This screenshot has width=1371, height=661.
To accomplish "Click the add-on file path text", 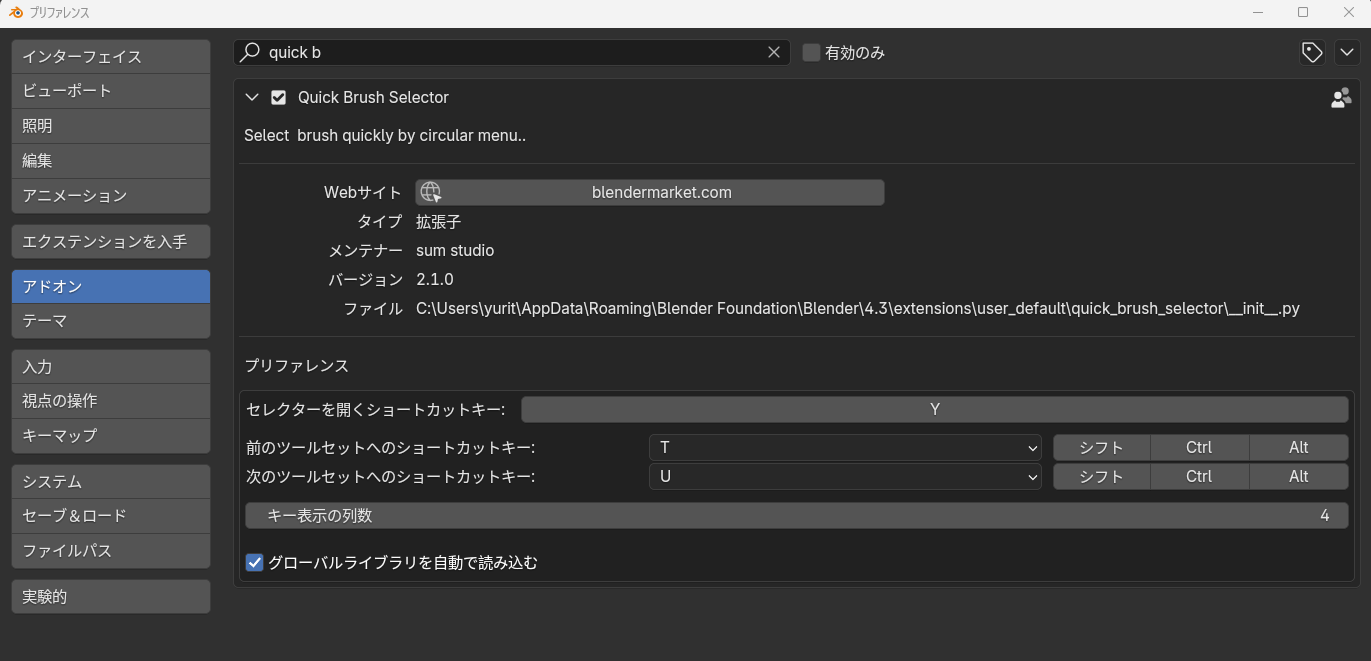I will click(858, 308).
